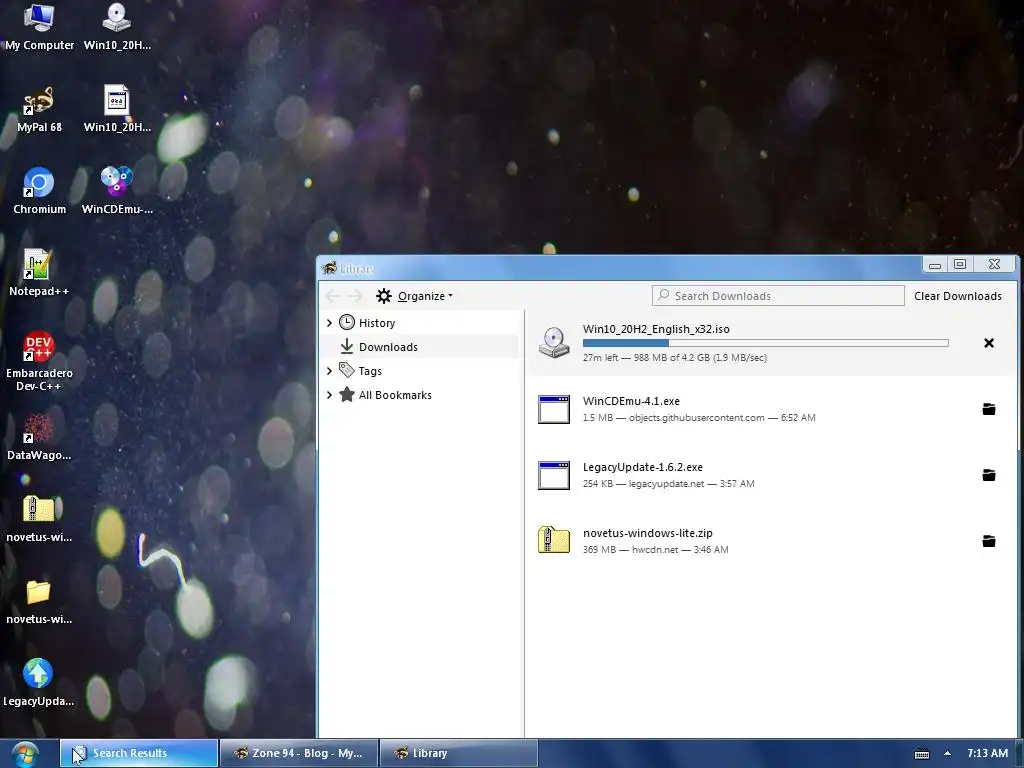Image resolution: width=1024 pixels, height=768 pixels.
Task: Click '1.5 MB — objects.githubusercontent.com' details text
Action: 699,417
